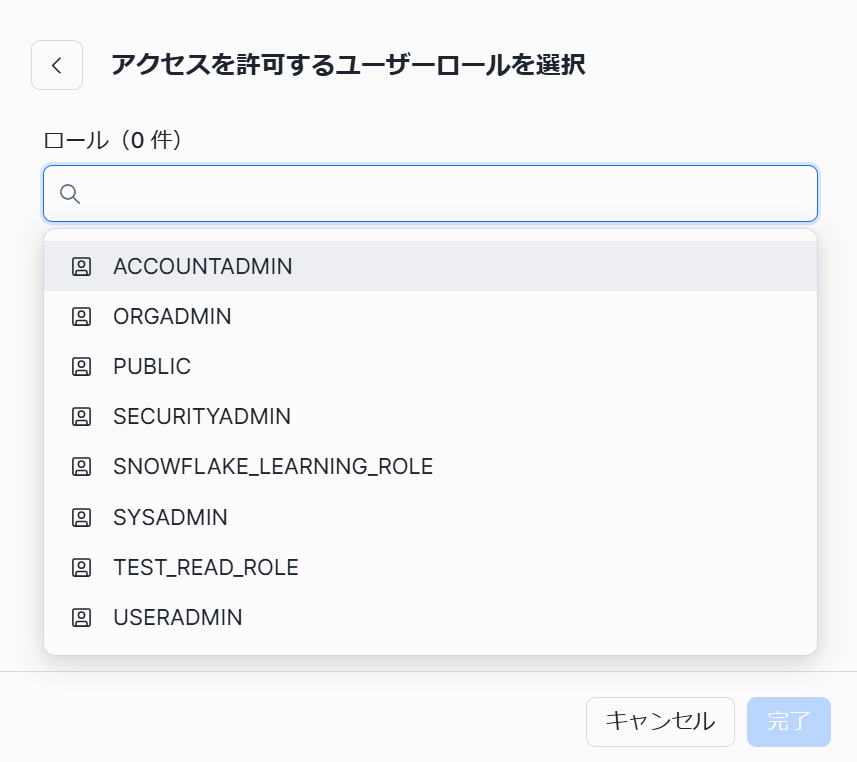Click the role icon beside ACCOUNTADMIN

81,266
